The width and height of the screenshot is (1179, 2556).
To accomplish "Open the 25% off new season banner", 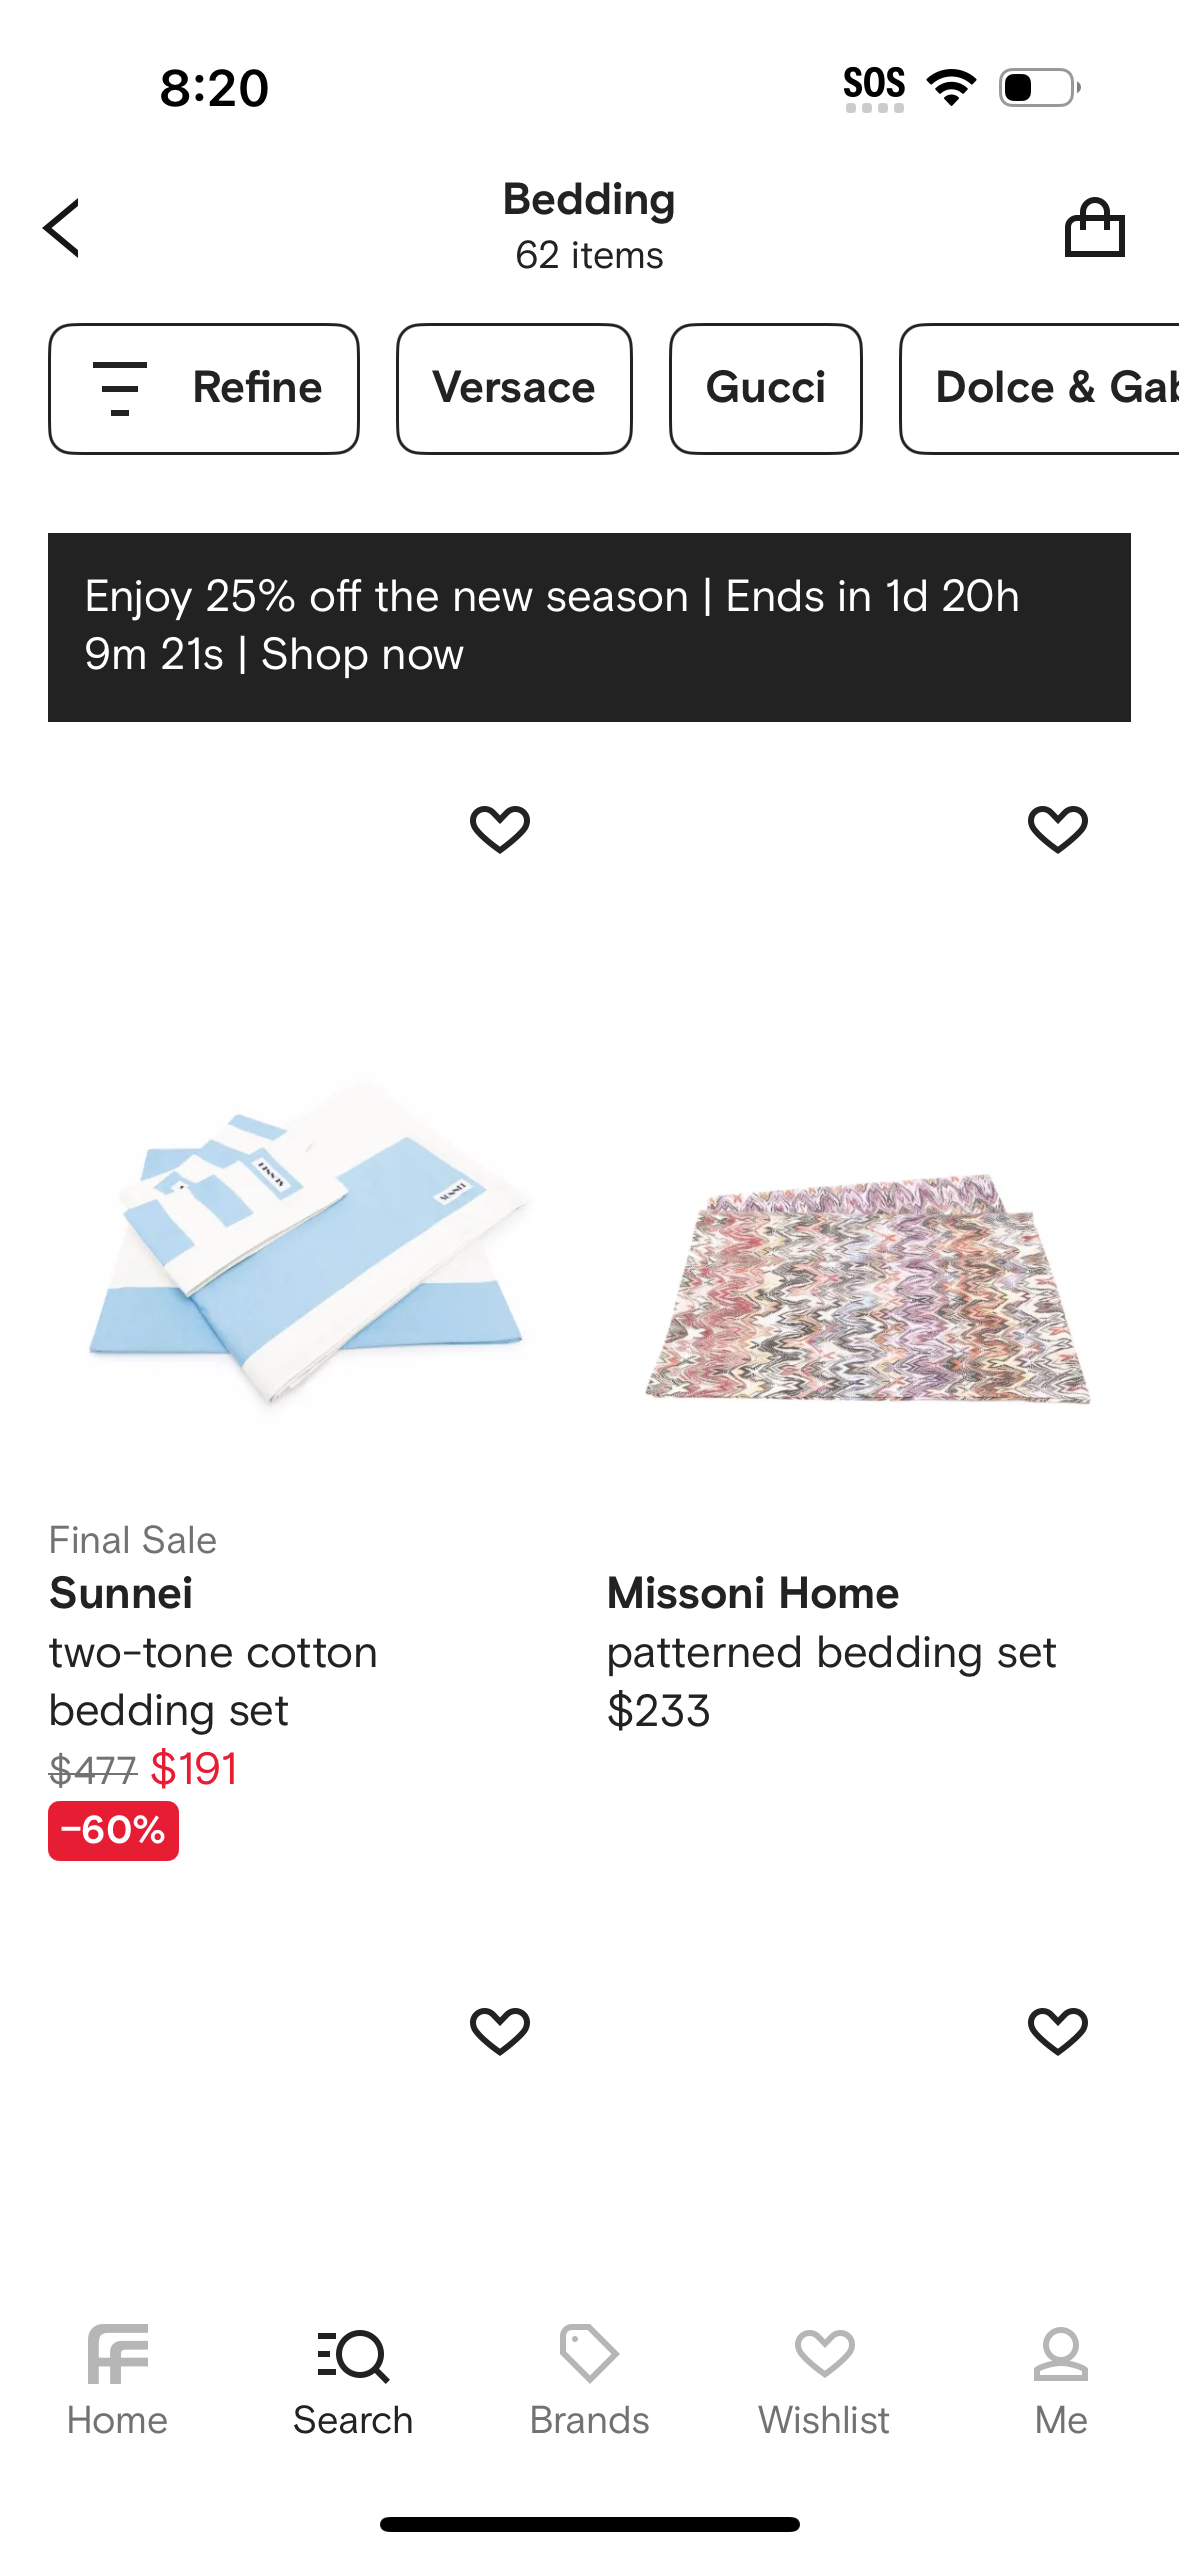I will [589, 627].
